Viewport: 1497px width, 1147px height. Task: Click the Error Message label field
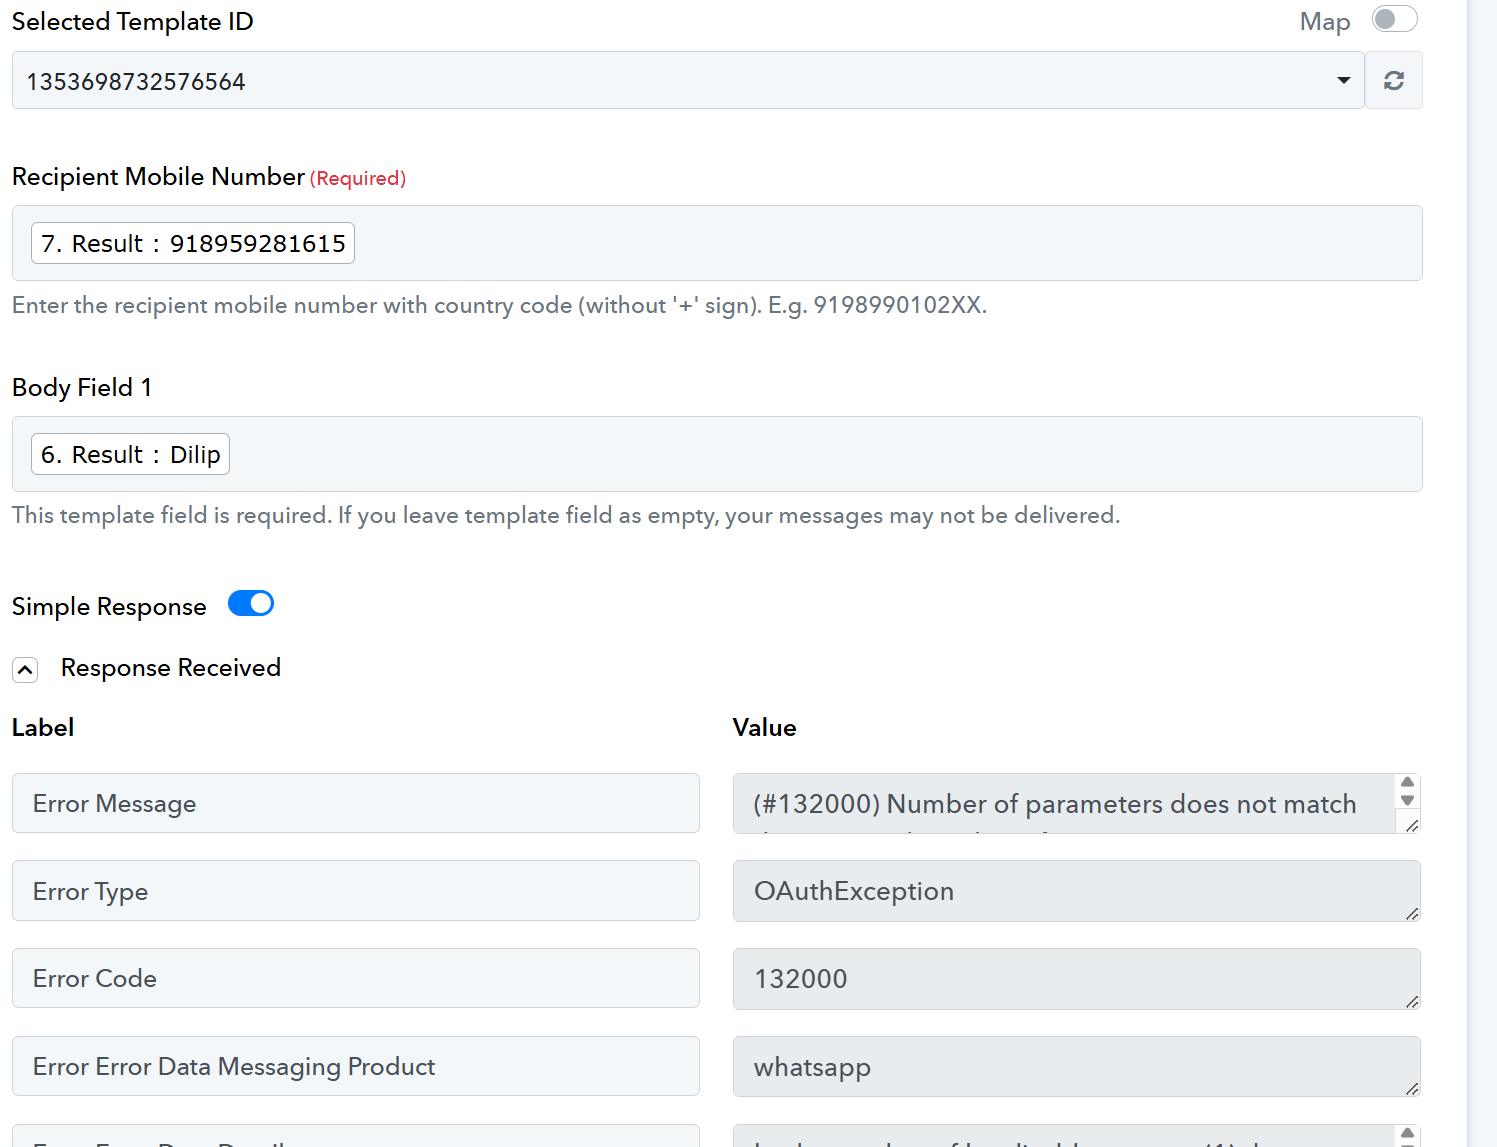pyautogui.click(x=356, y=803)
